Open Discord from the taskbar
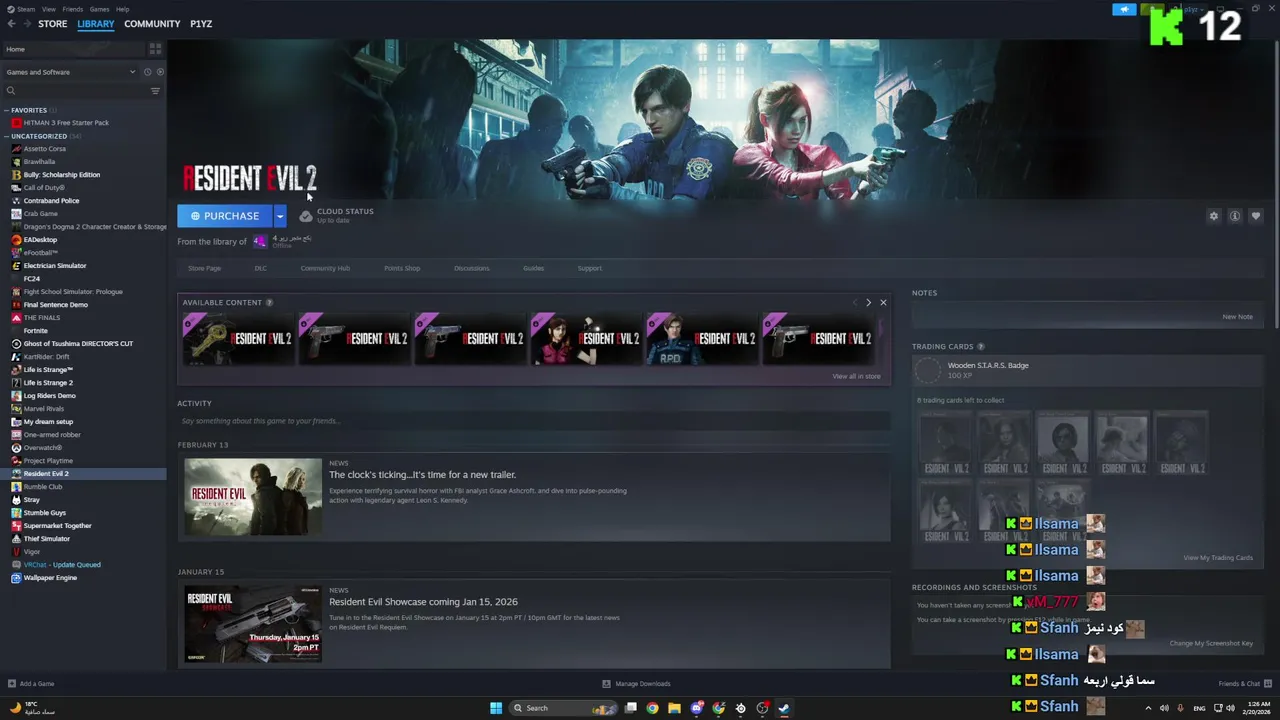The width and height of the screenshot is (1280, 720). 696,708
